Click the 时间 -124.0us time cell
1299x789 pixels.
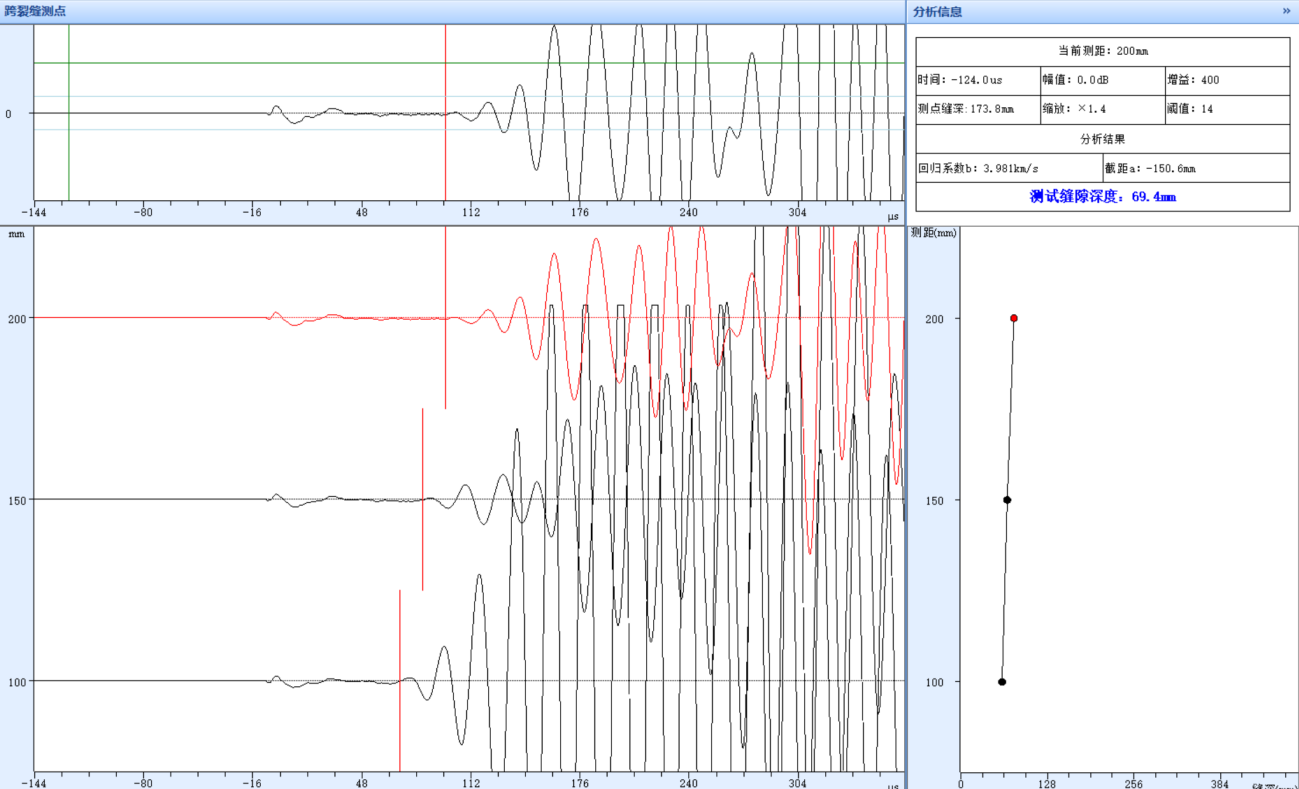click(x=977, y=80)
